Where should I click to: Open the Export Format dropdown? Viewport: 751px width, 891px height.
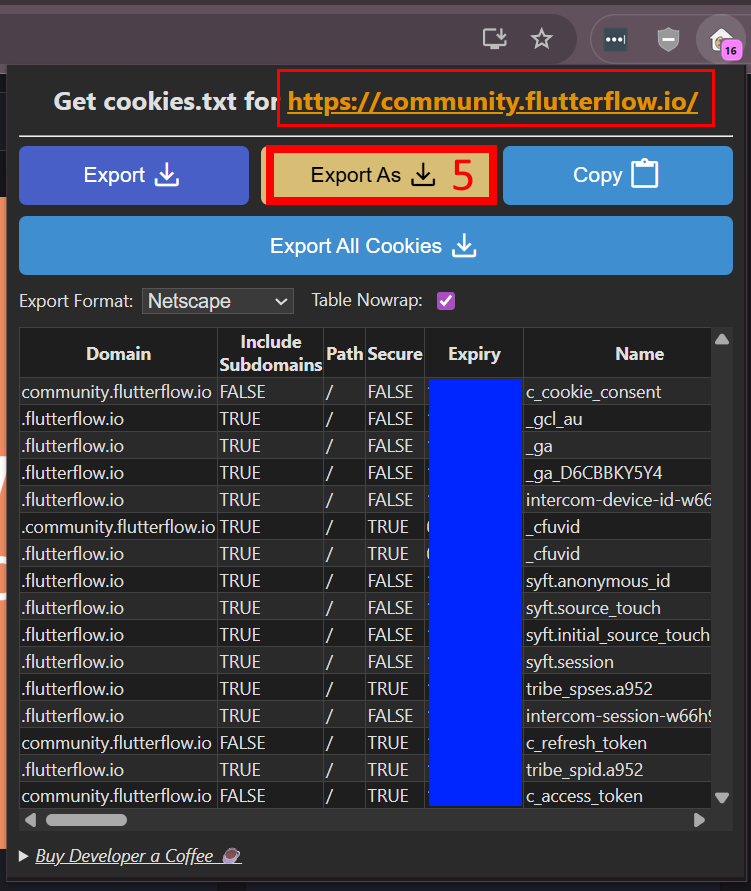click(x=218, y=301)
